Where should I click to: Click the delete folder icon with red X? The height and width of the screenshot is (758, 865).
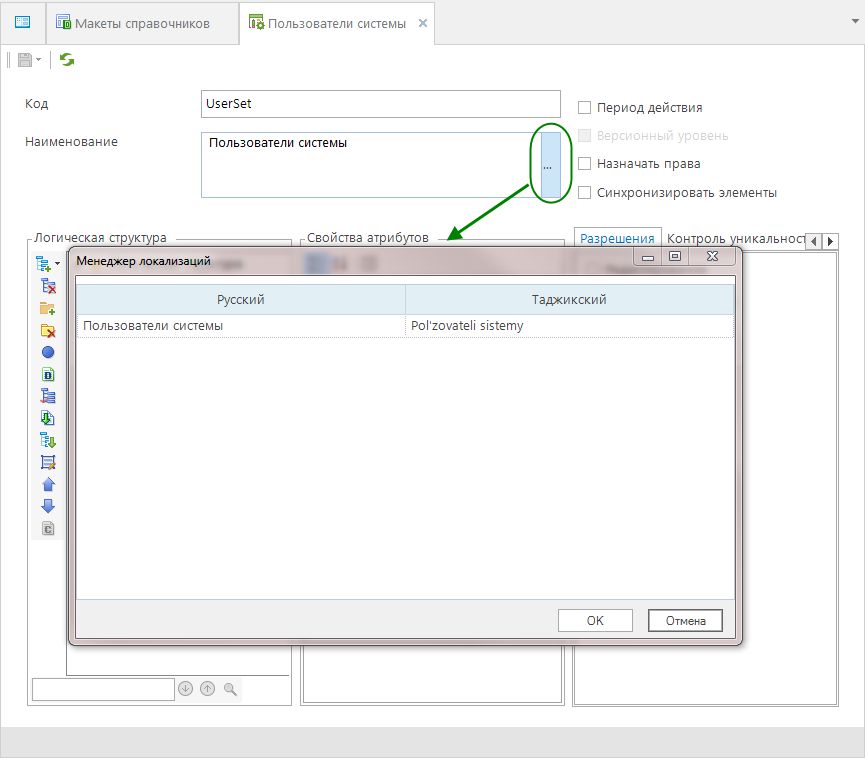click(47, 330)
